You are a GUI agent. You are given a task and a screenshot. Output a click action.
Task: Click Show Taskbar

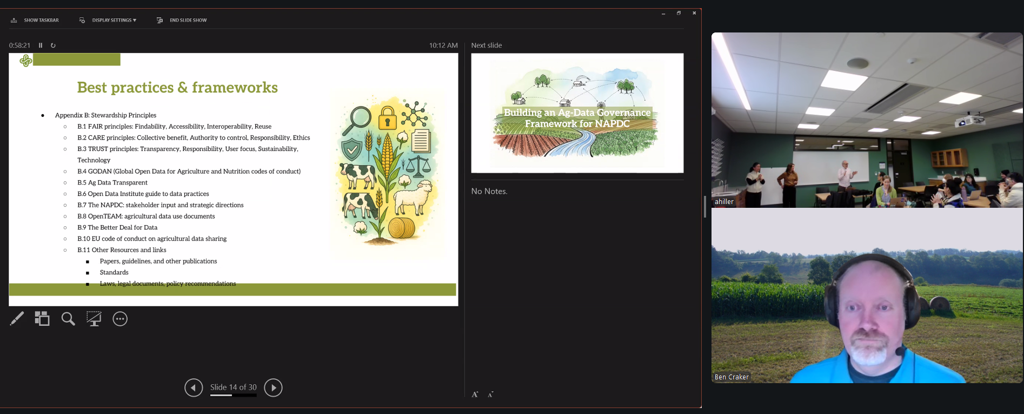click(x=35, y=20)
